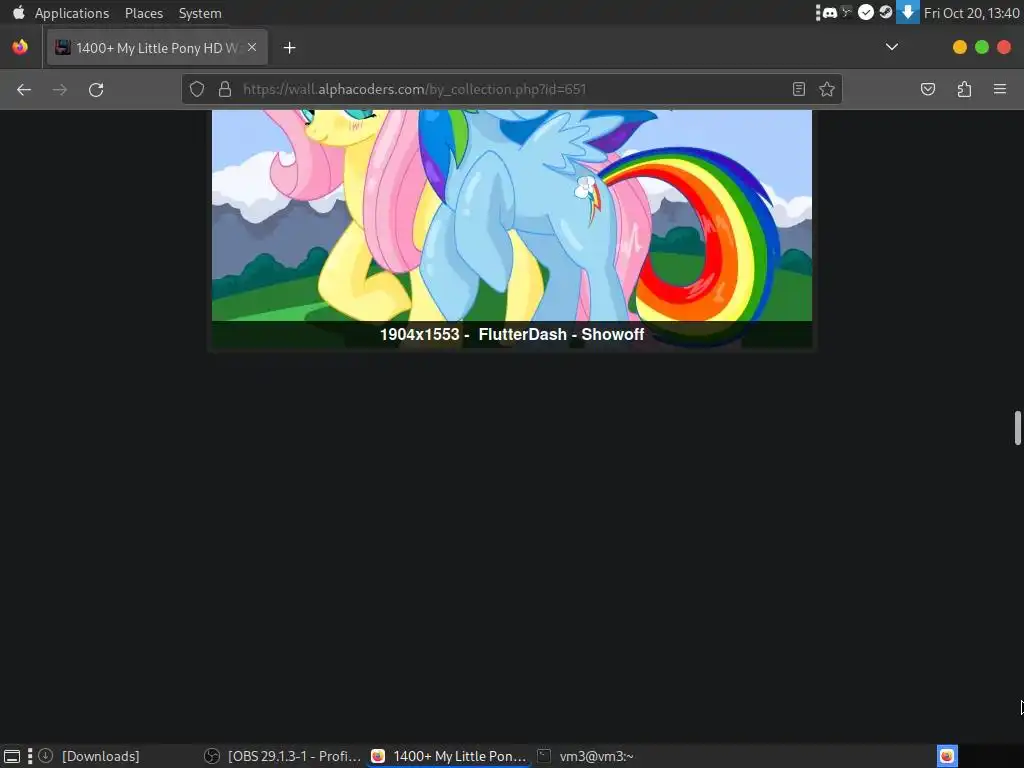Select the 1400+ My Little Pony tab
1024x768 pixels.
tap(157, 48)
